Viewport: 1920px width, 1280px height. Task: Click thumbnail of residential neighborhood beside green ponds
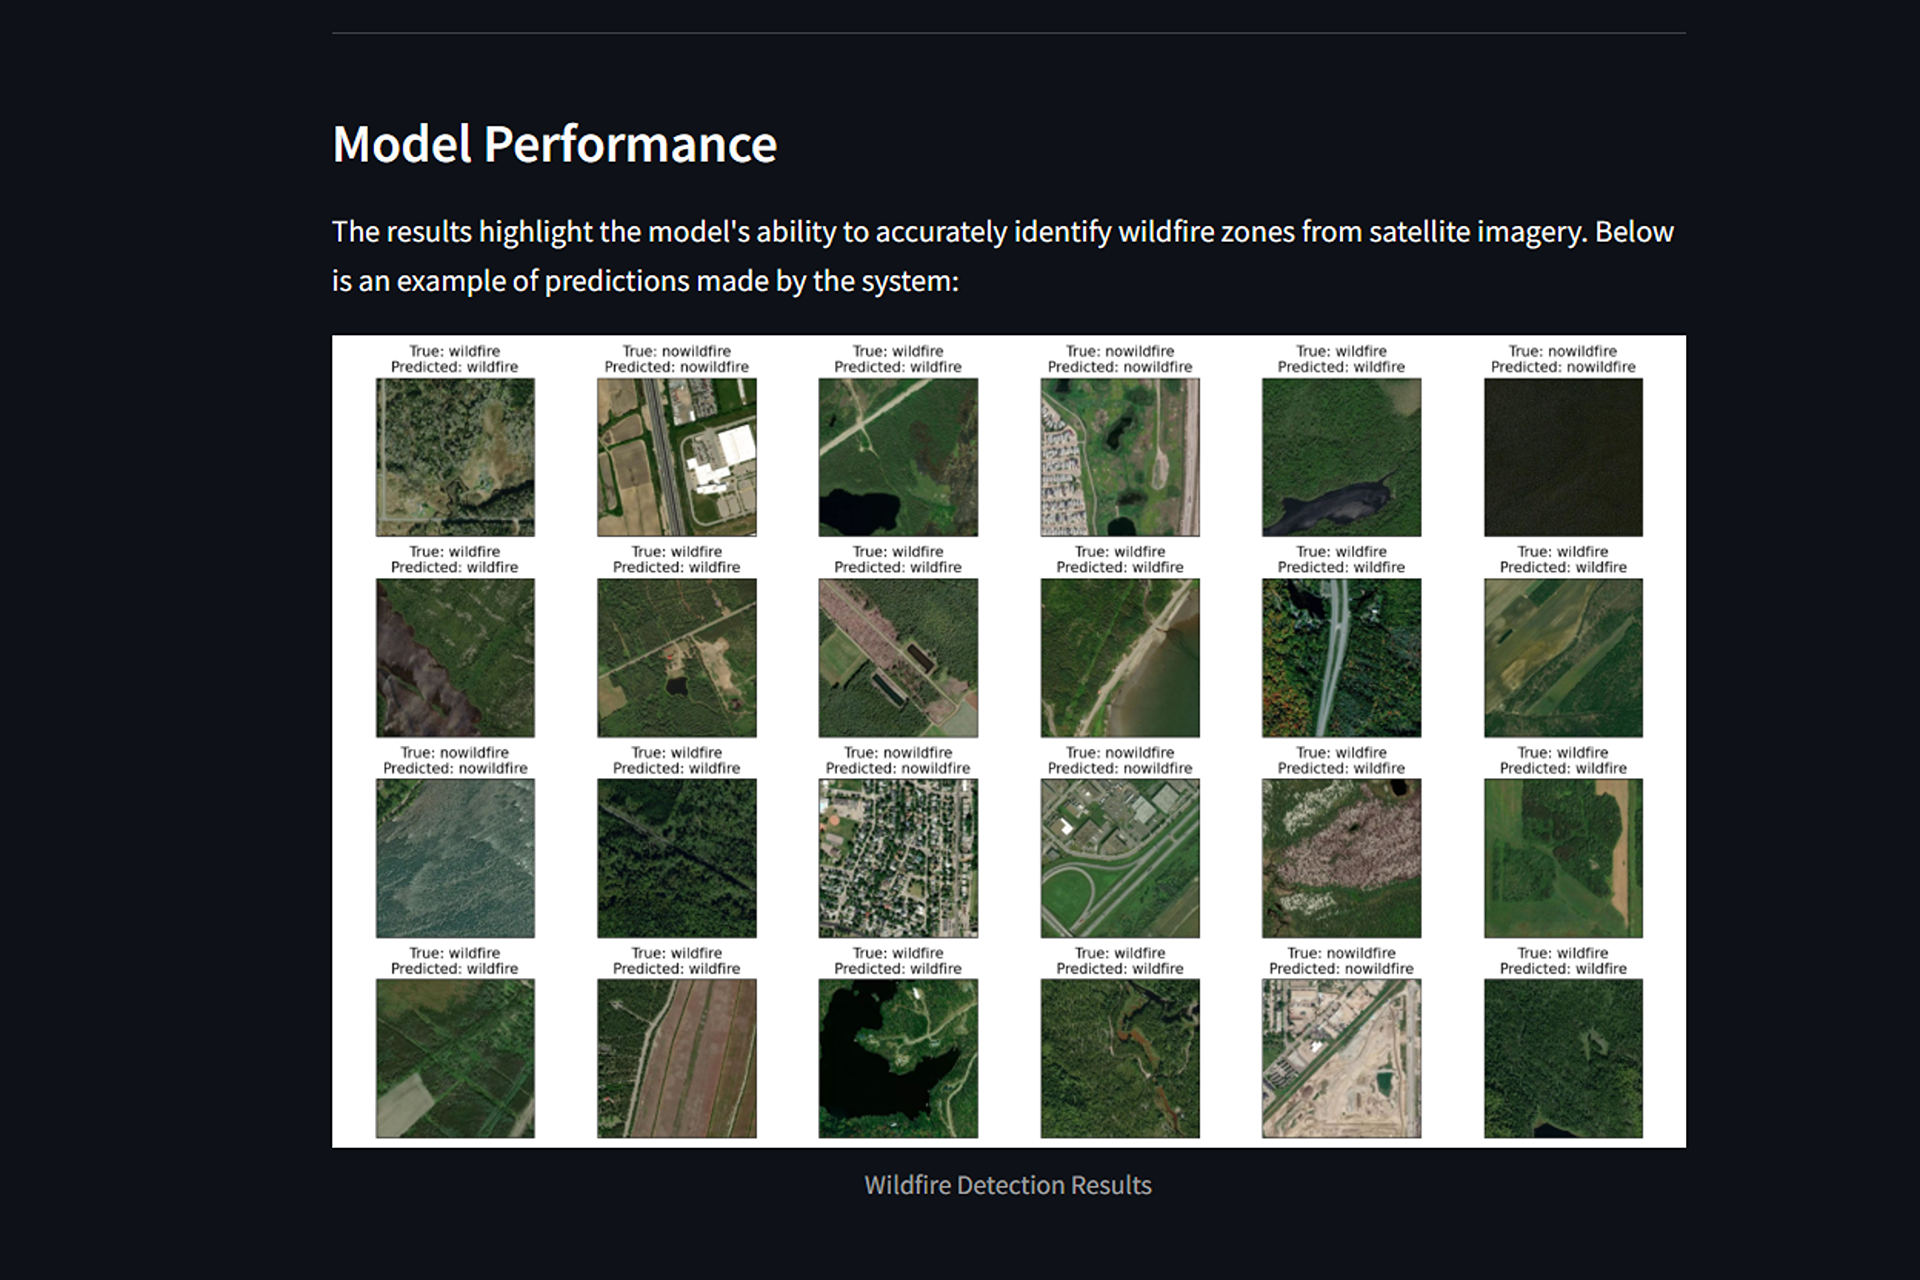[1119, 457]
